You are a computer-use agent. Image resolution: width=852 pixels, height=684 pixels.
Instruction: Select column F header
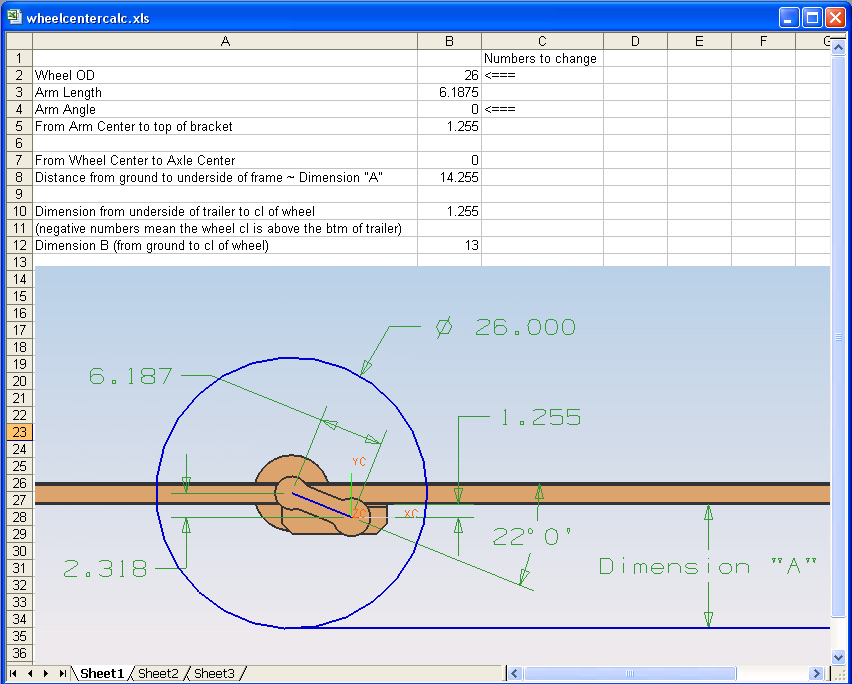click(x=763, y=41)
